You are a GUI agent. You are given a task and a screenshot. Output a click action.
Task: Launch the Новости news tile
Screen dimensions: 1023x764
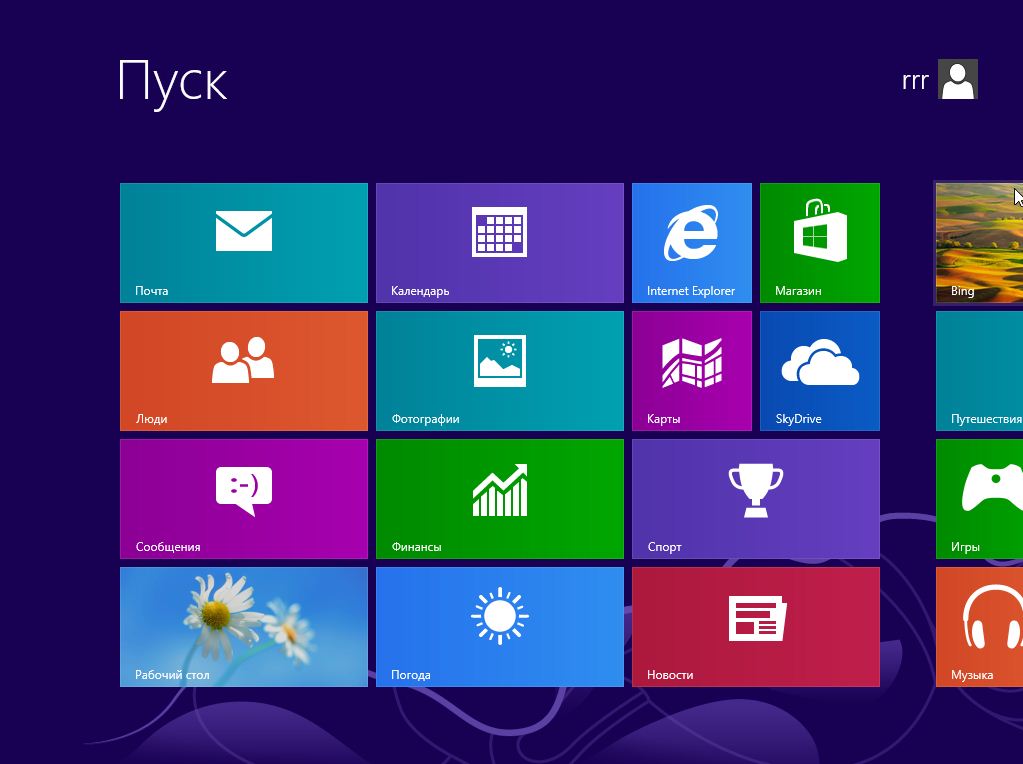tap(756, 627)
